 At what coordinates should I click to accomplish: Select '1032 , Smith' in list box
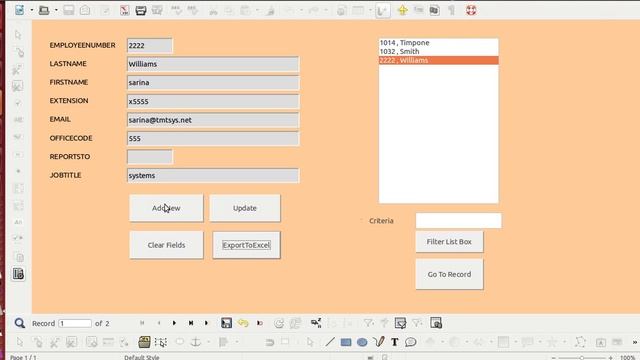(438, 51)
